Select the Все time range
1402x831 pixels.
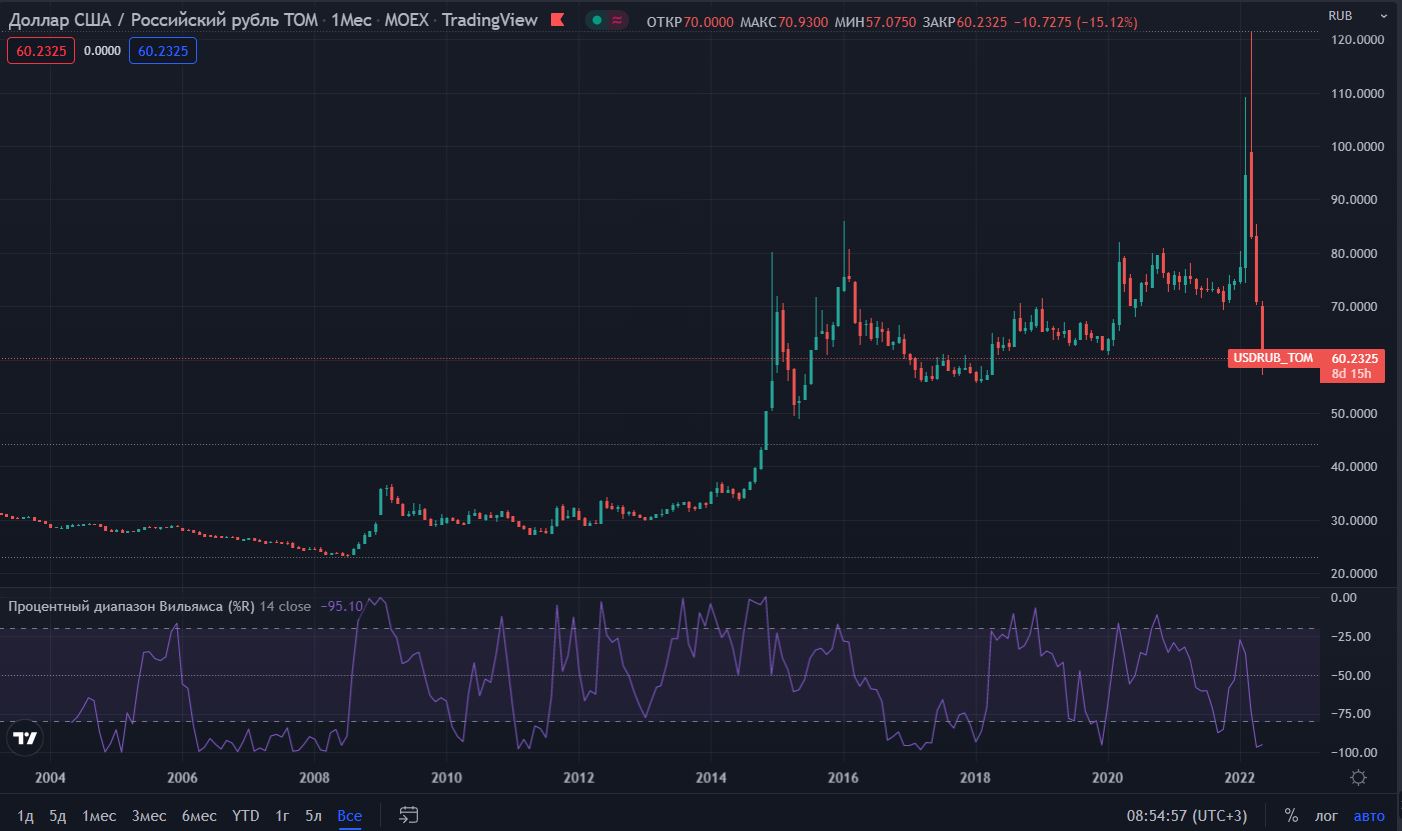click(349, 815)
